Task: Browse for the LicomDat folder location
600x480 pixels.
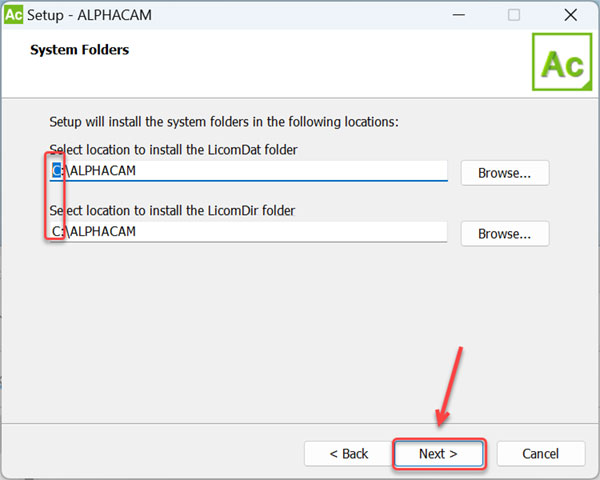Action: coord(505,173)
